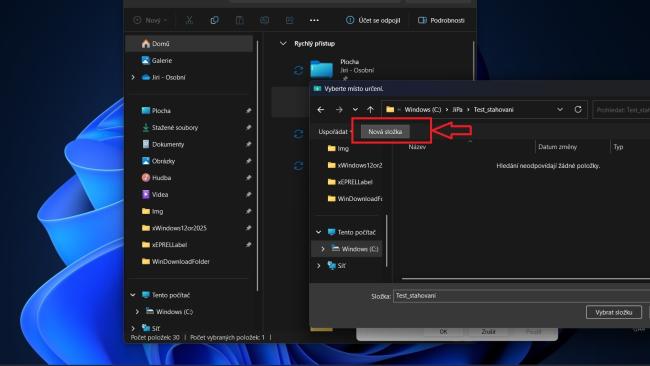The image size is (650, 366).
Task: Select Windows (C:) in Explorer sidebar
Action: 170,311
